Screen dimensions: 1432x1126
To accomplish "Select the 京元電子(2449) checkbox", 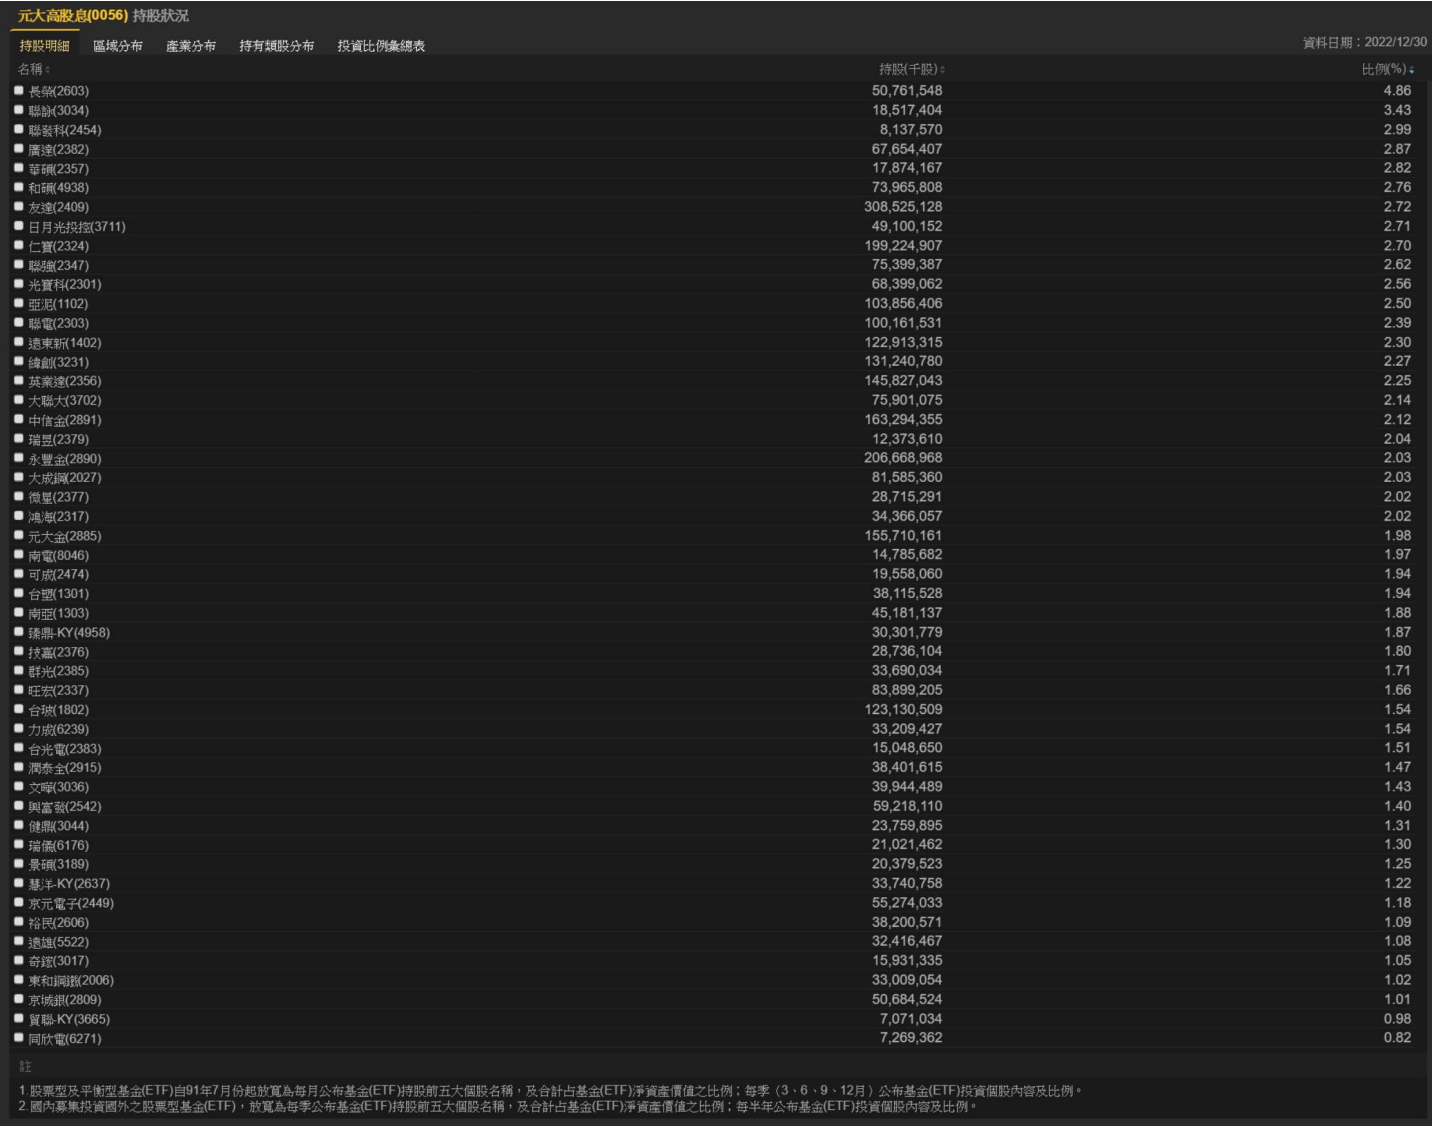I will 19,903.
